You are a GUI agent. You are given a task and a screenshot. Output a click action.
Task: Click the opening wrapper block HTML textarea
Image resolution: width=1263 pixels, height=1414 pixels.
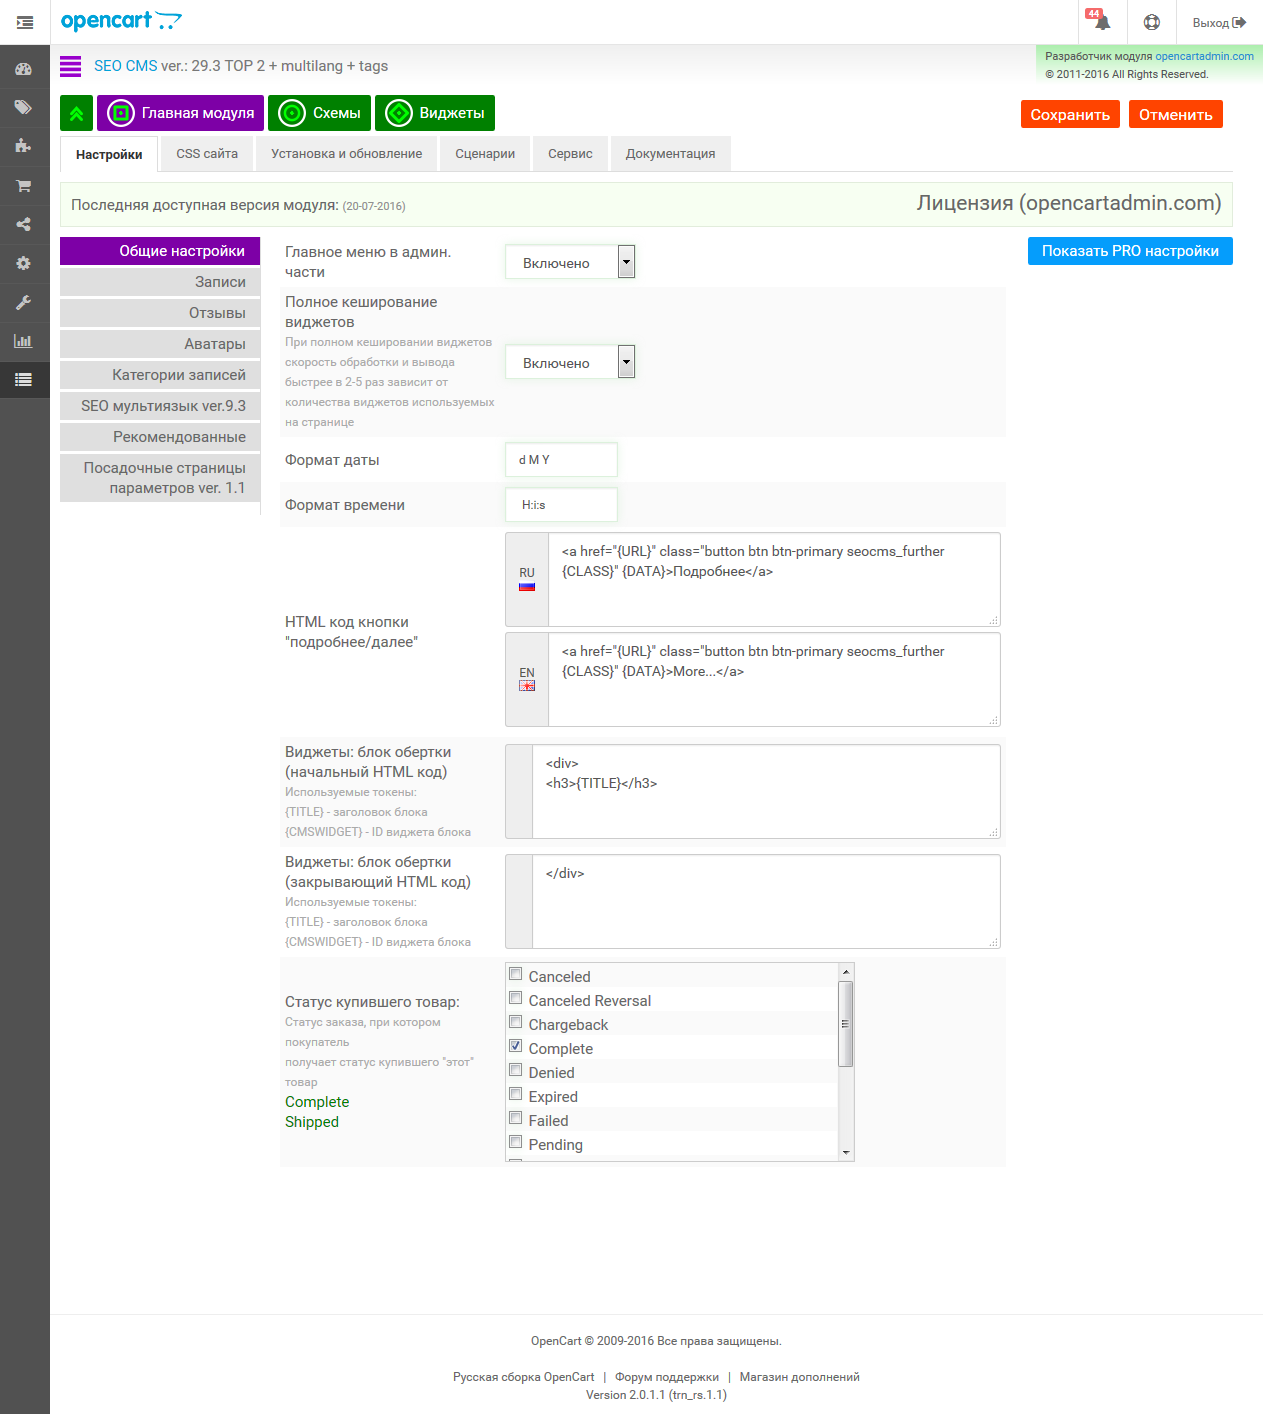[x=766, y=792]
